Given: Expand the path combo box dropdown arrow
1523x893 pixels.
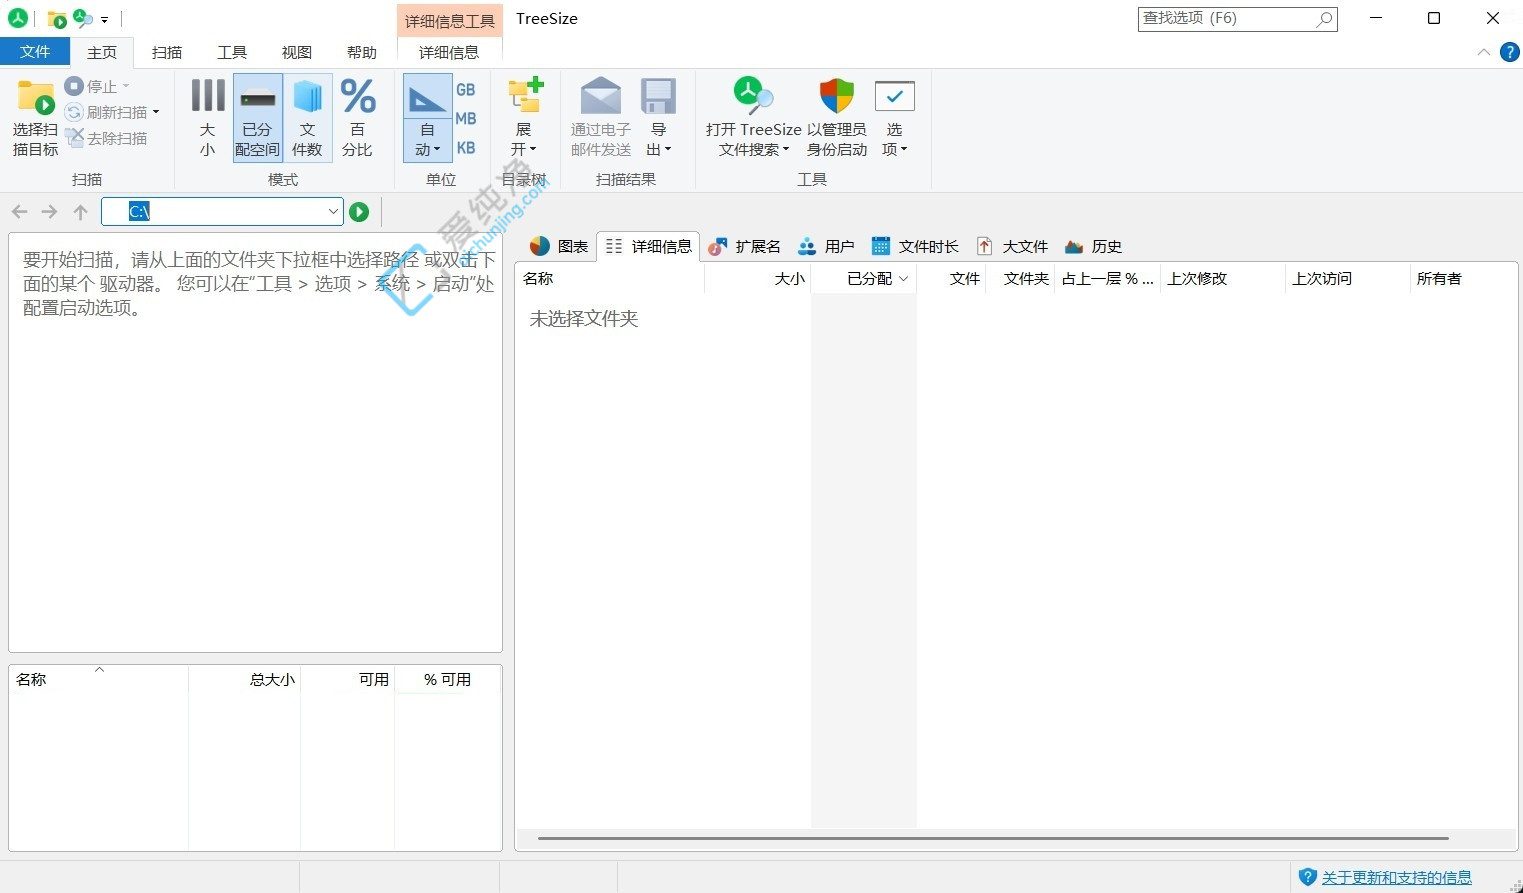Looking at the screenshot, I should (x=334, y=211).
